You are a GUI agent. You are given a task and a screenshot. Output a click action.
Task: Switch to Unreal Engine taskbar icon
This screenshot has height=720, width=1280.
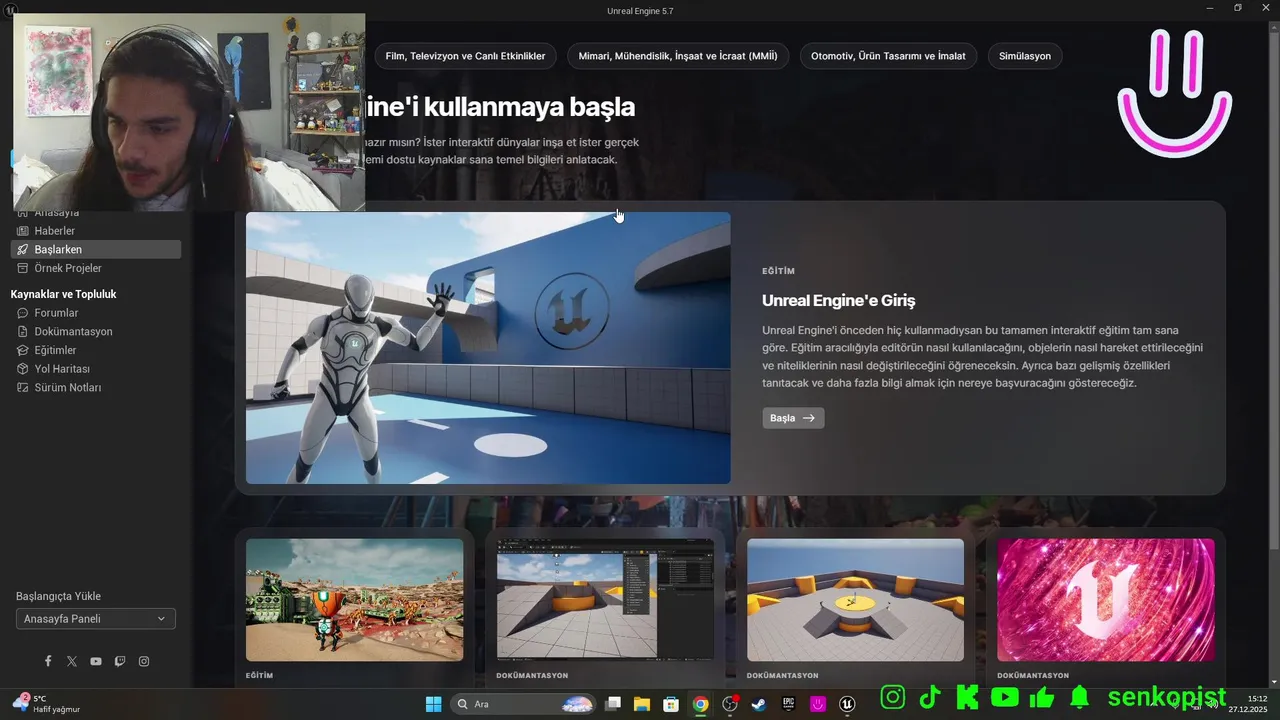coord(848,704)
